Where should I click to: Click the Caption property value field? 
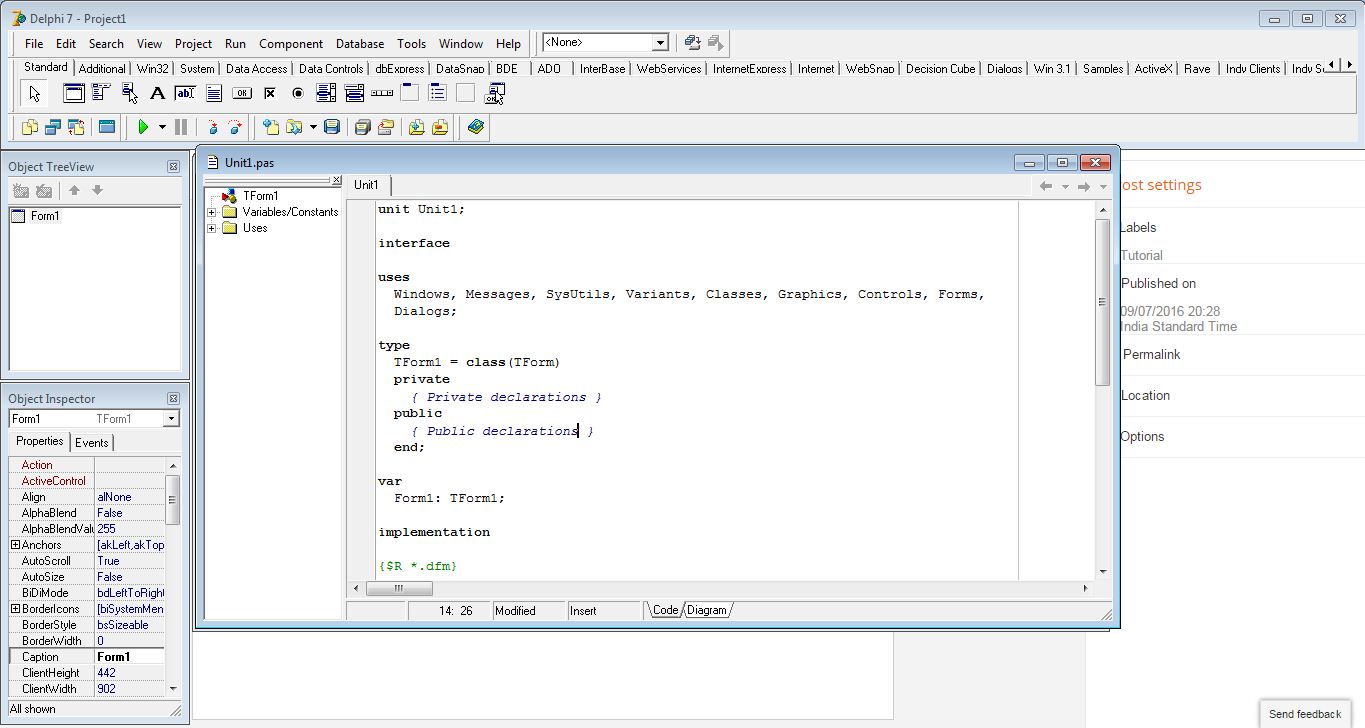(129, 657)
